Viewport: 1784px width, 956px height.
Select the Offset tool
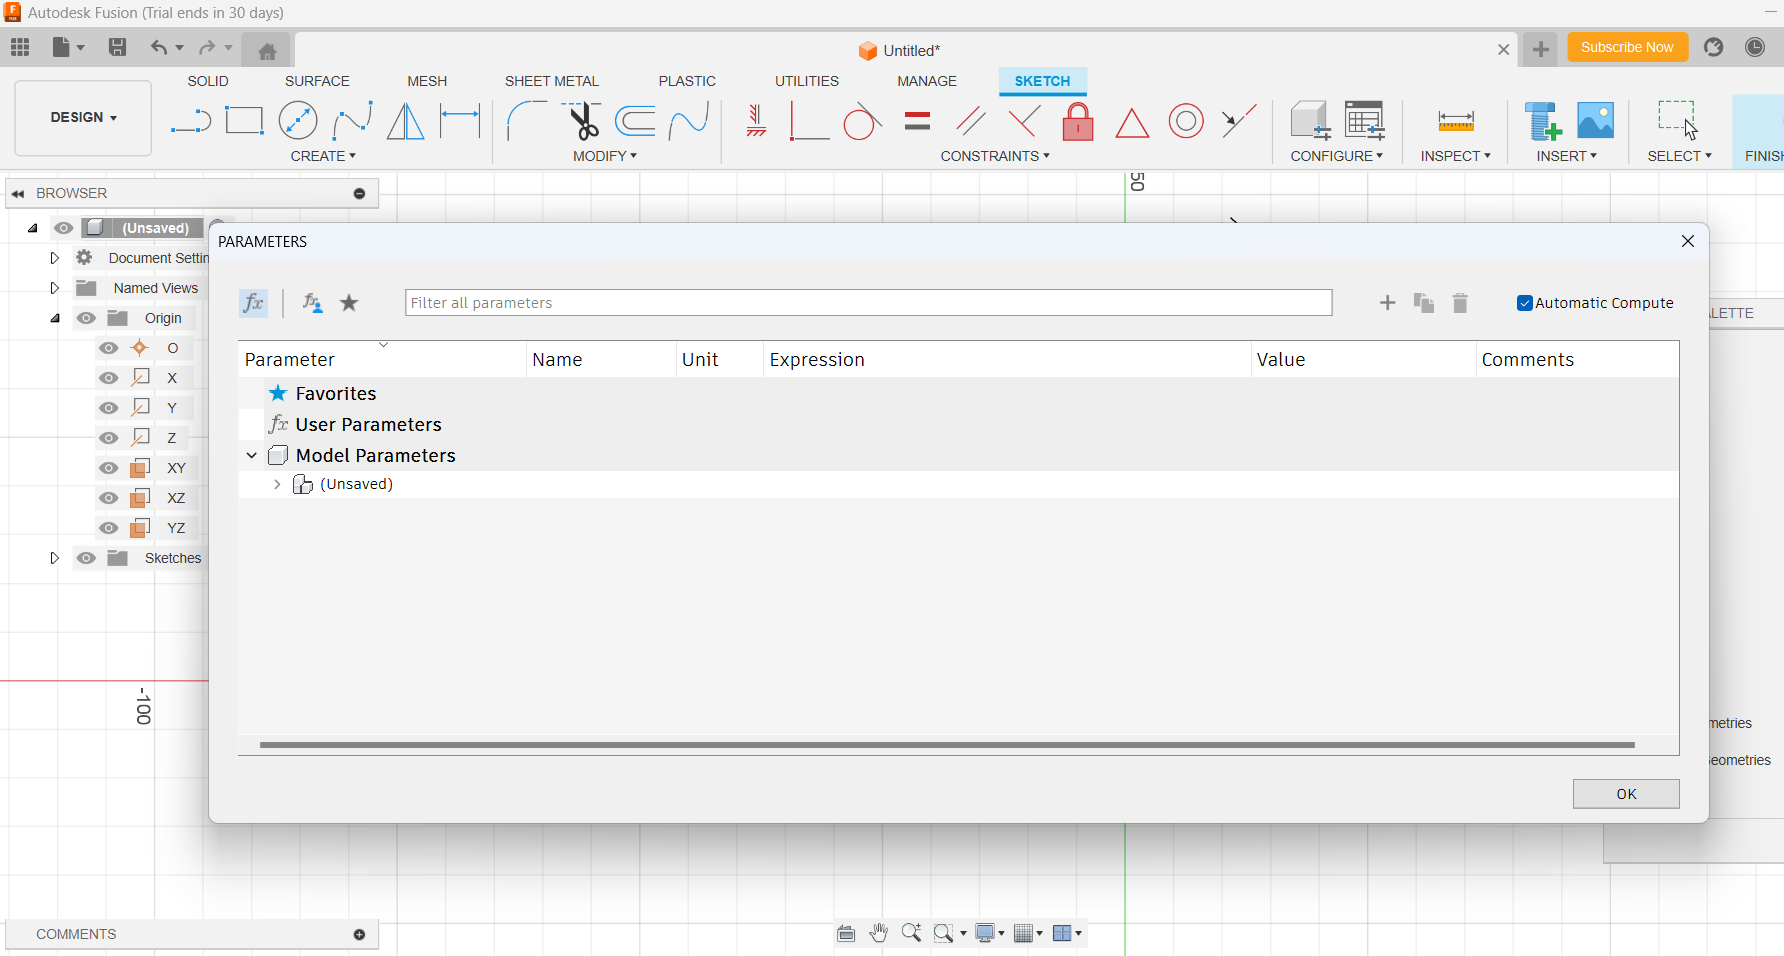point(635,121)
